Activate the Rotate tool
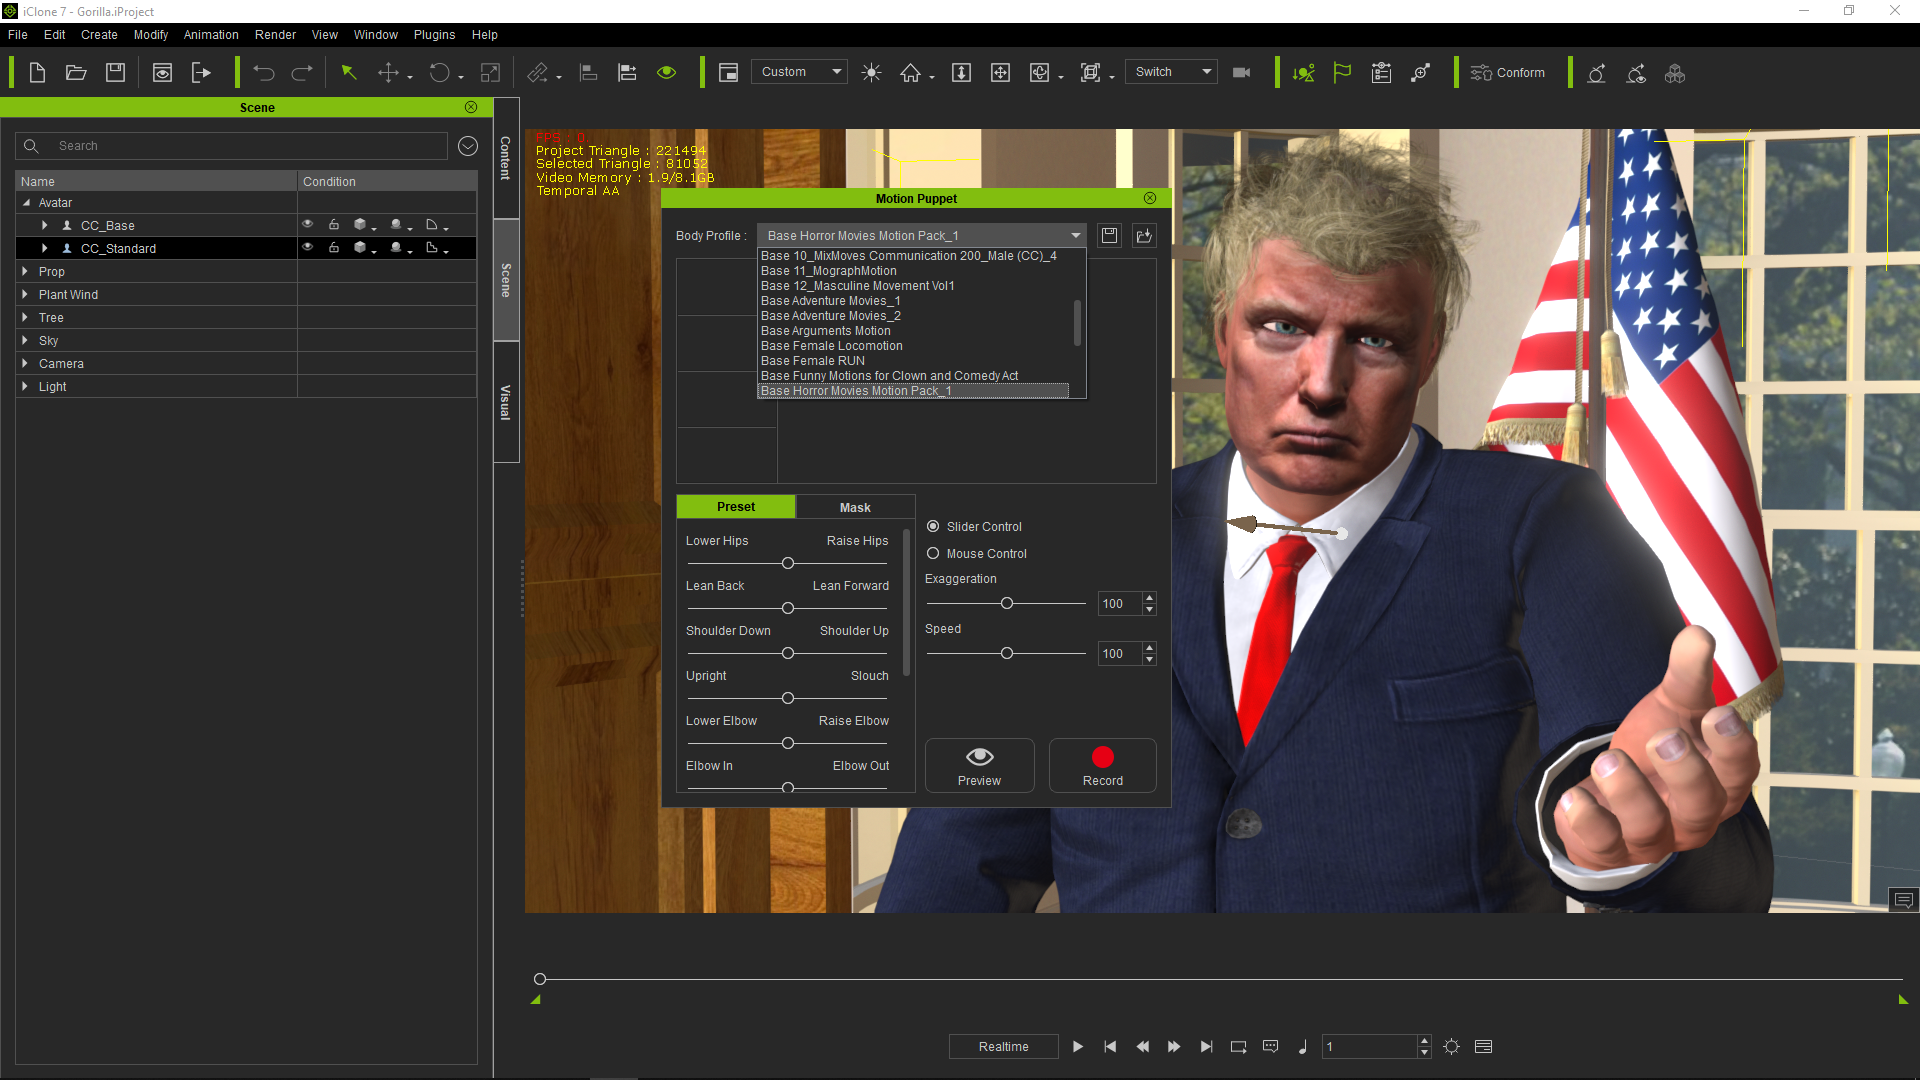The width and height of the screenshot is (1920, 1080). [439, 73]
